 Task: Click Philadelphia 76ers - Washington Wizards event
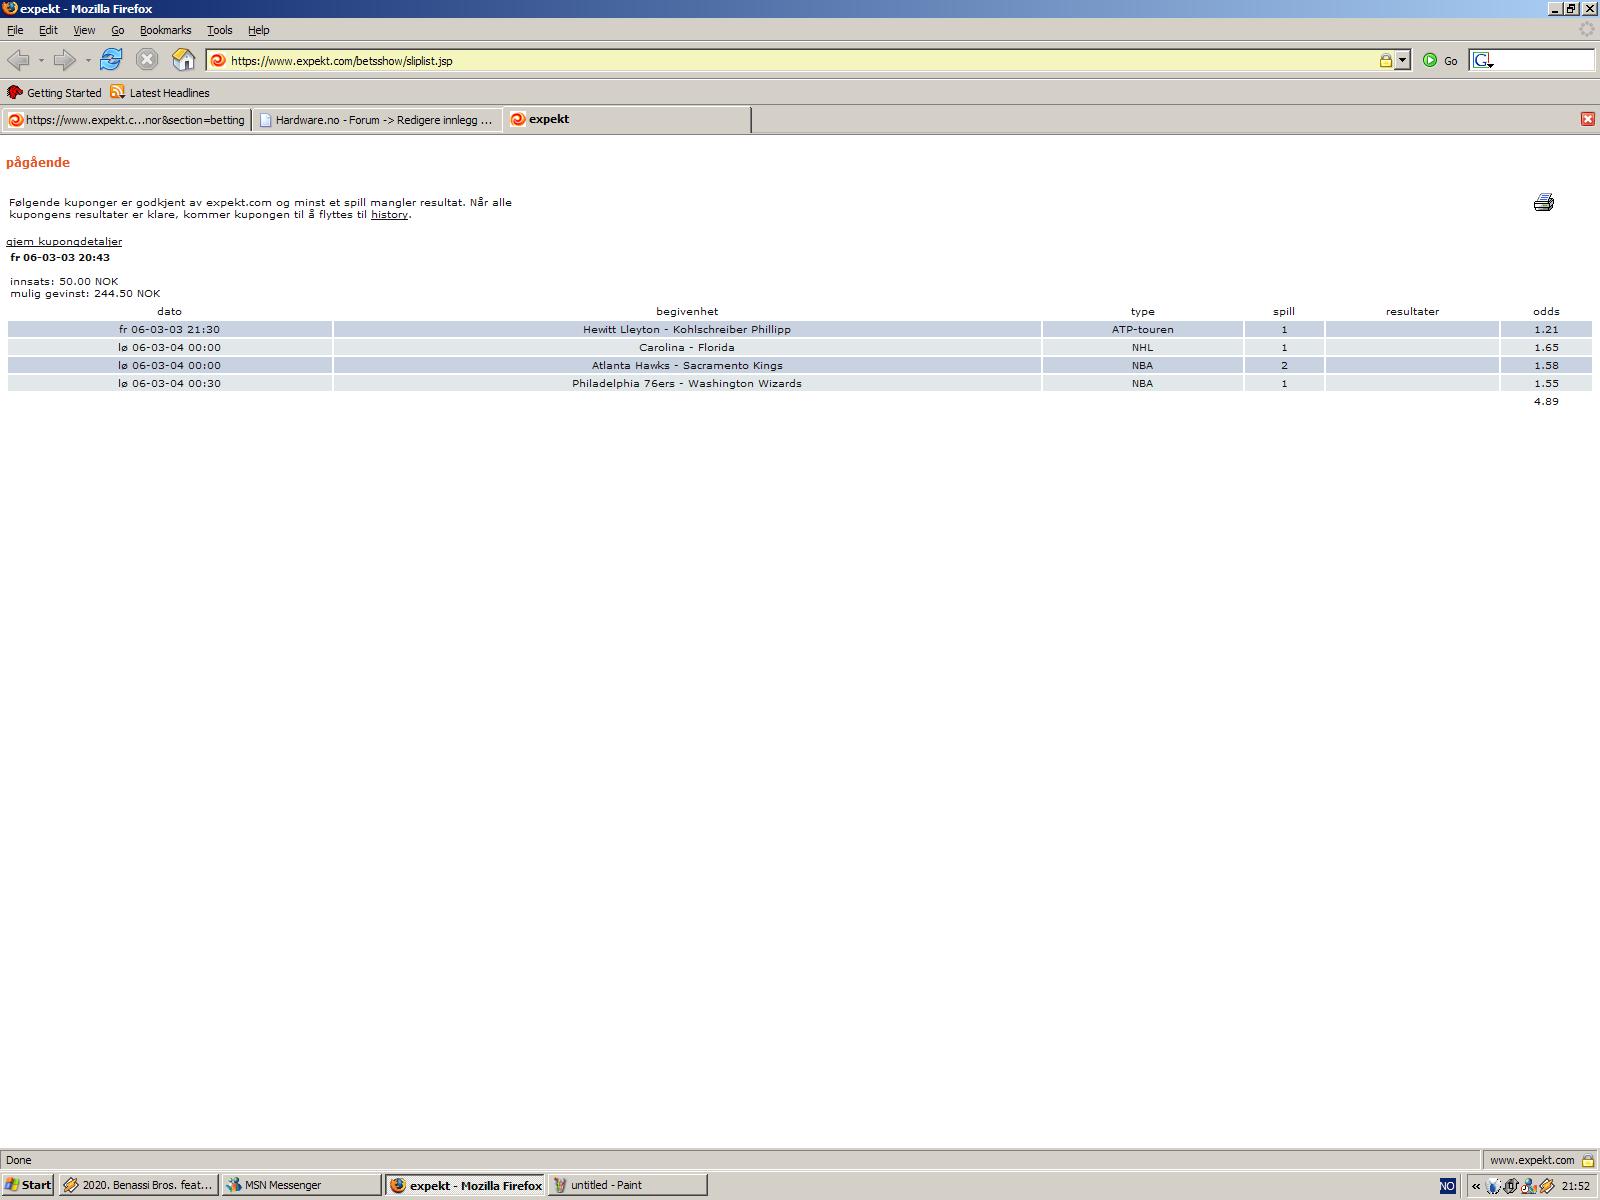687,384
